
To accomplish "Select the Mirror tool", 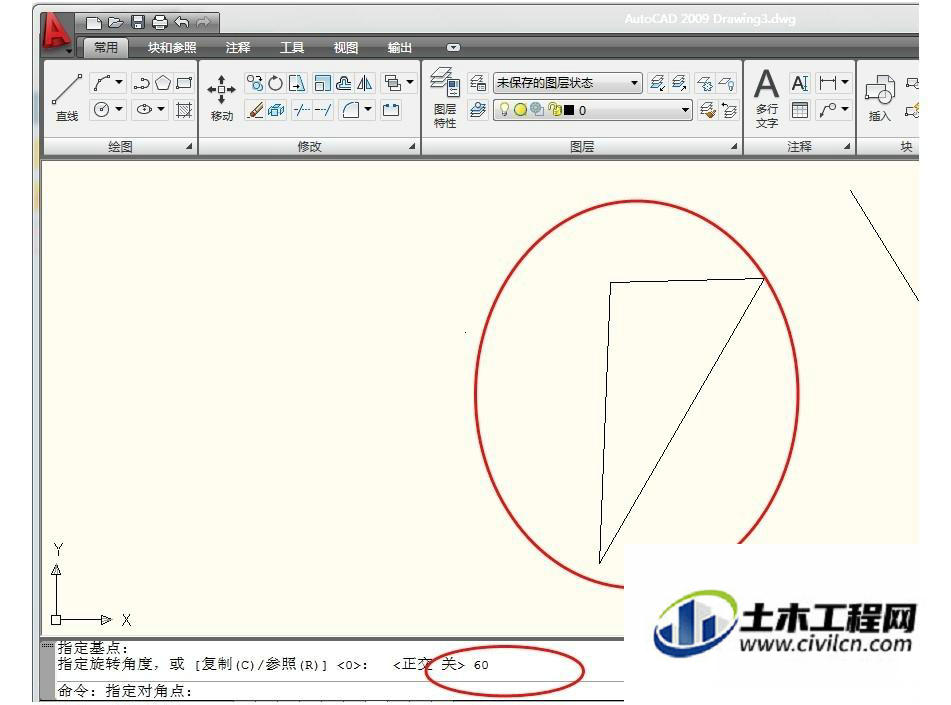I will pyautogui.click(x=365, y=83).
